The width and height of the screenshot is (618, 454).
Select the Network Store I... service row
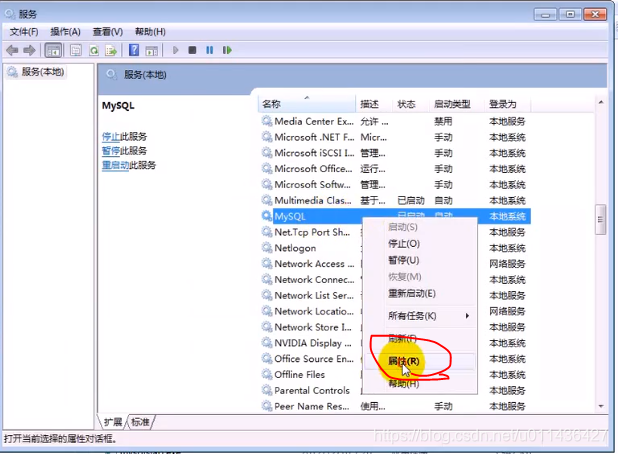(x=395, y=327)
